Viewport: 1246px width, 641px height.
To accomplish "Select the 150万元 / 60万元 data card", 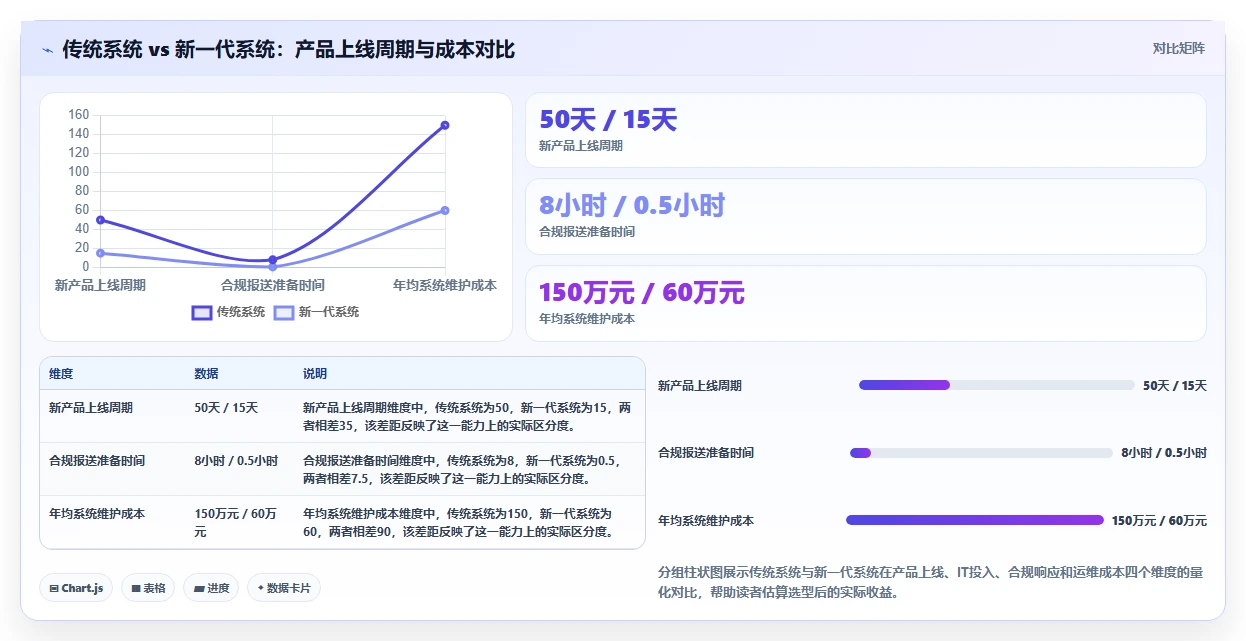I will pos(866,303).
